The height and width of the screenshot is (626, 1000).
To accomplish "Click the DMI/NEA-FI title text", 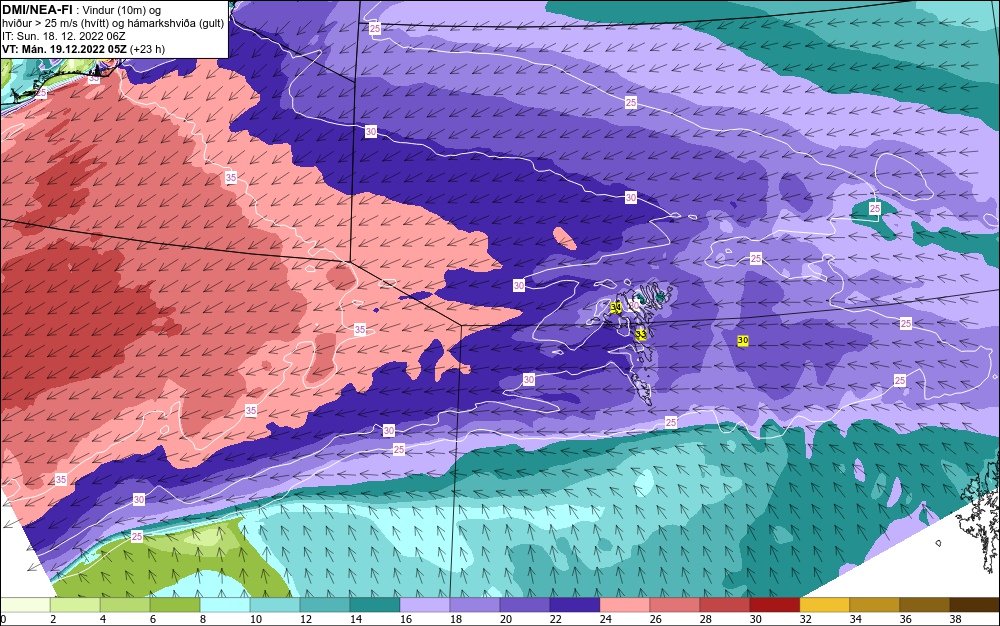I will pos(37,10).
